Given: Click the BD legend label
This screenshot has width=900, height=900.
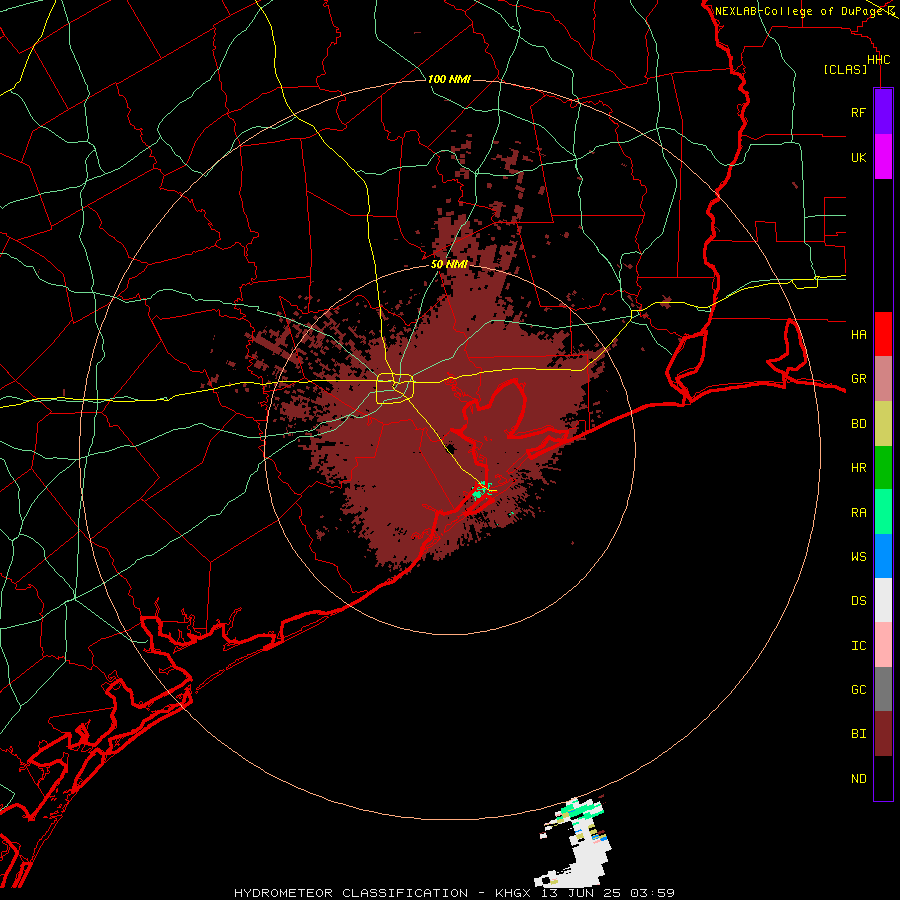Looking at the screenshot, I should [x=858, y=424].
